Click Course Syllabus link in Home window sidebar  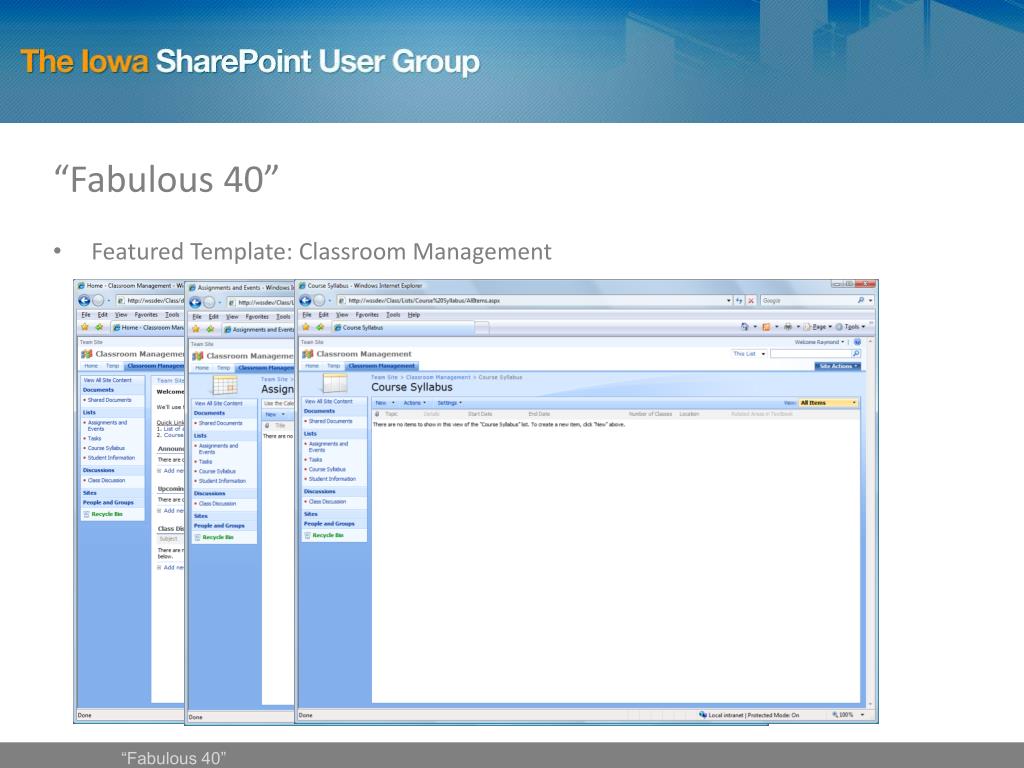click(x=106, y=448)
